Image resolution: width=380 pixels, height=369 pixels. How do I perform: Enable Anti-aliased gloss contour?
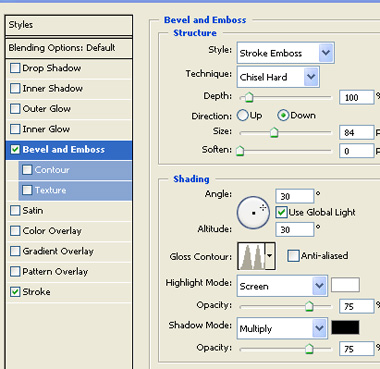point(293,256)
